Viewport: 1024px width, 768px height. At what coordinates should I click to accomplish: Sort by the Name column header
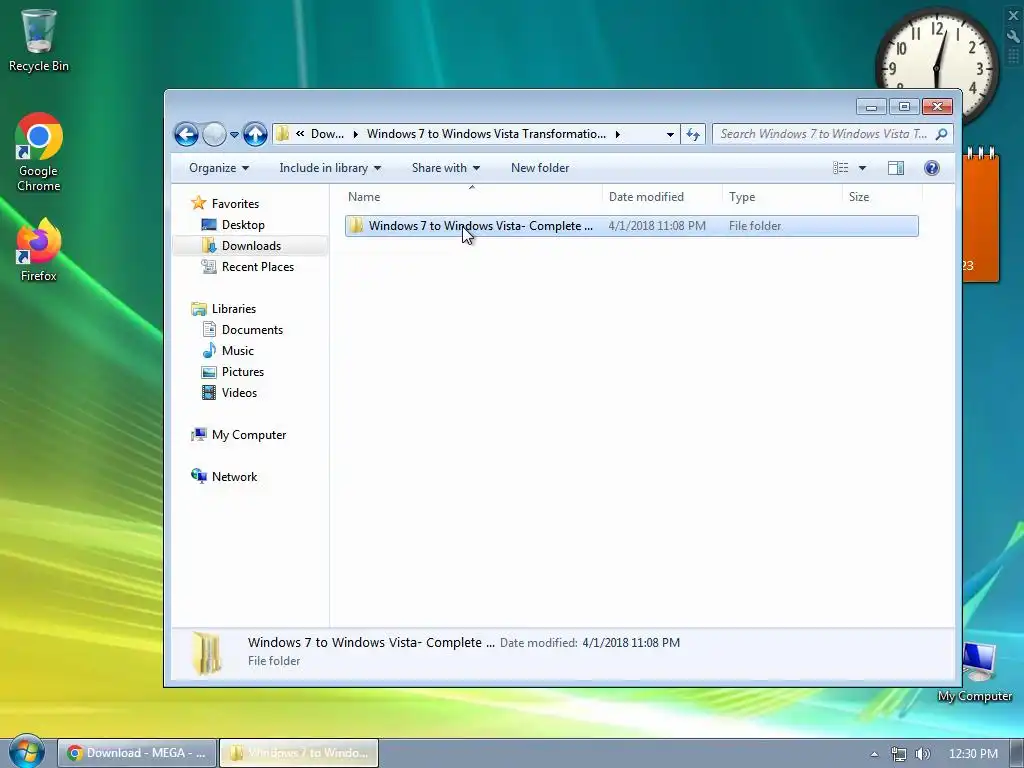472,197
